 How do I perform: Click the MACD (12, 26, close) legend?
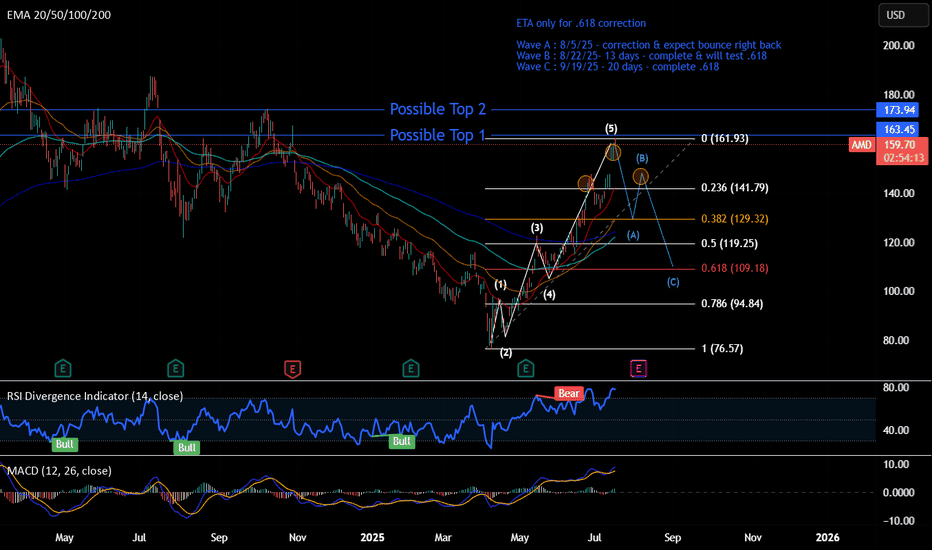pos(58,470)
